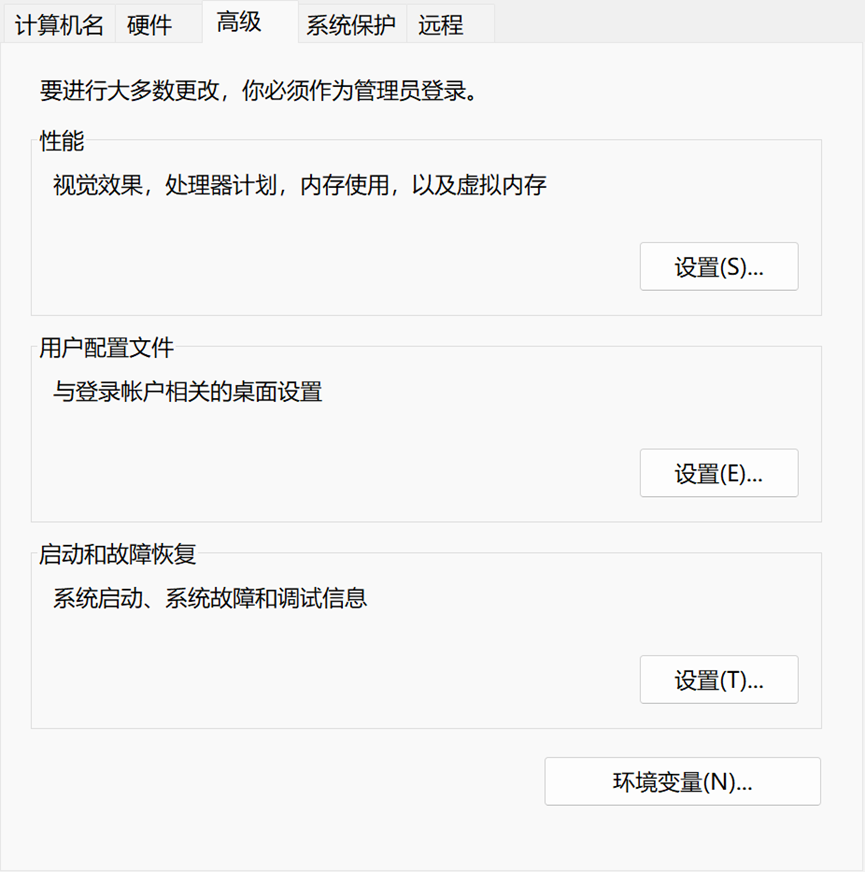Click the 用户配置文件 group label
The height and width of the screenshot is (872, 865).
106,348
